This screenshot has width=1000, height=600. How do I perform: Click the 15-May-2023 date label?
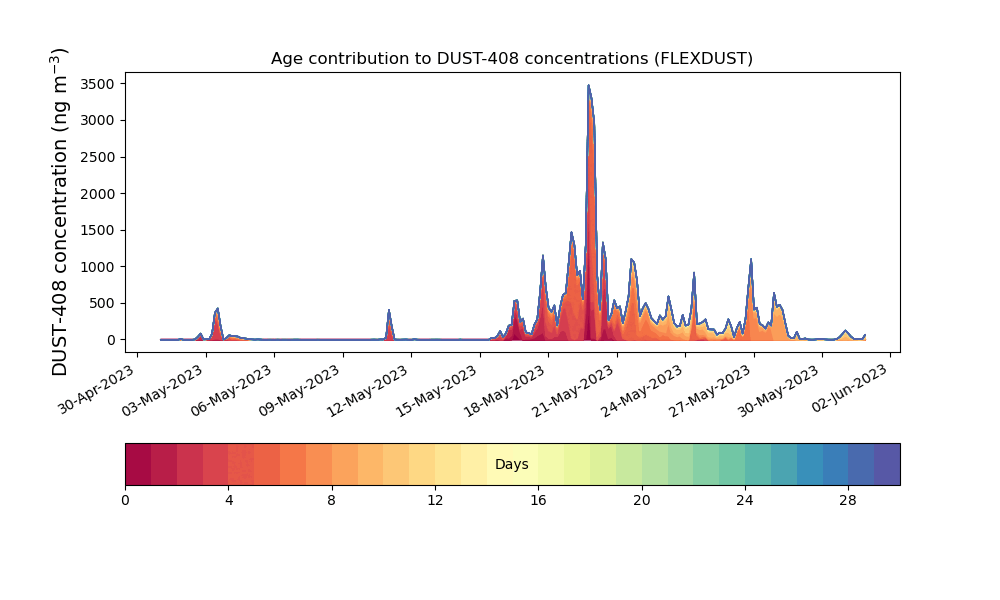(437, 390)
